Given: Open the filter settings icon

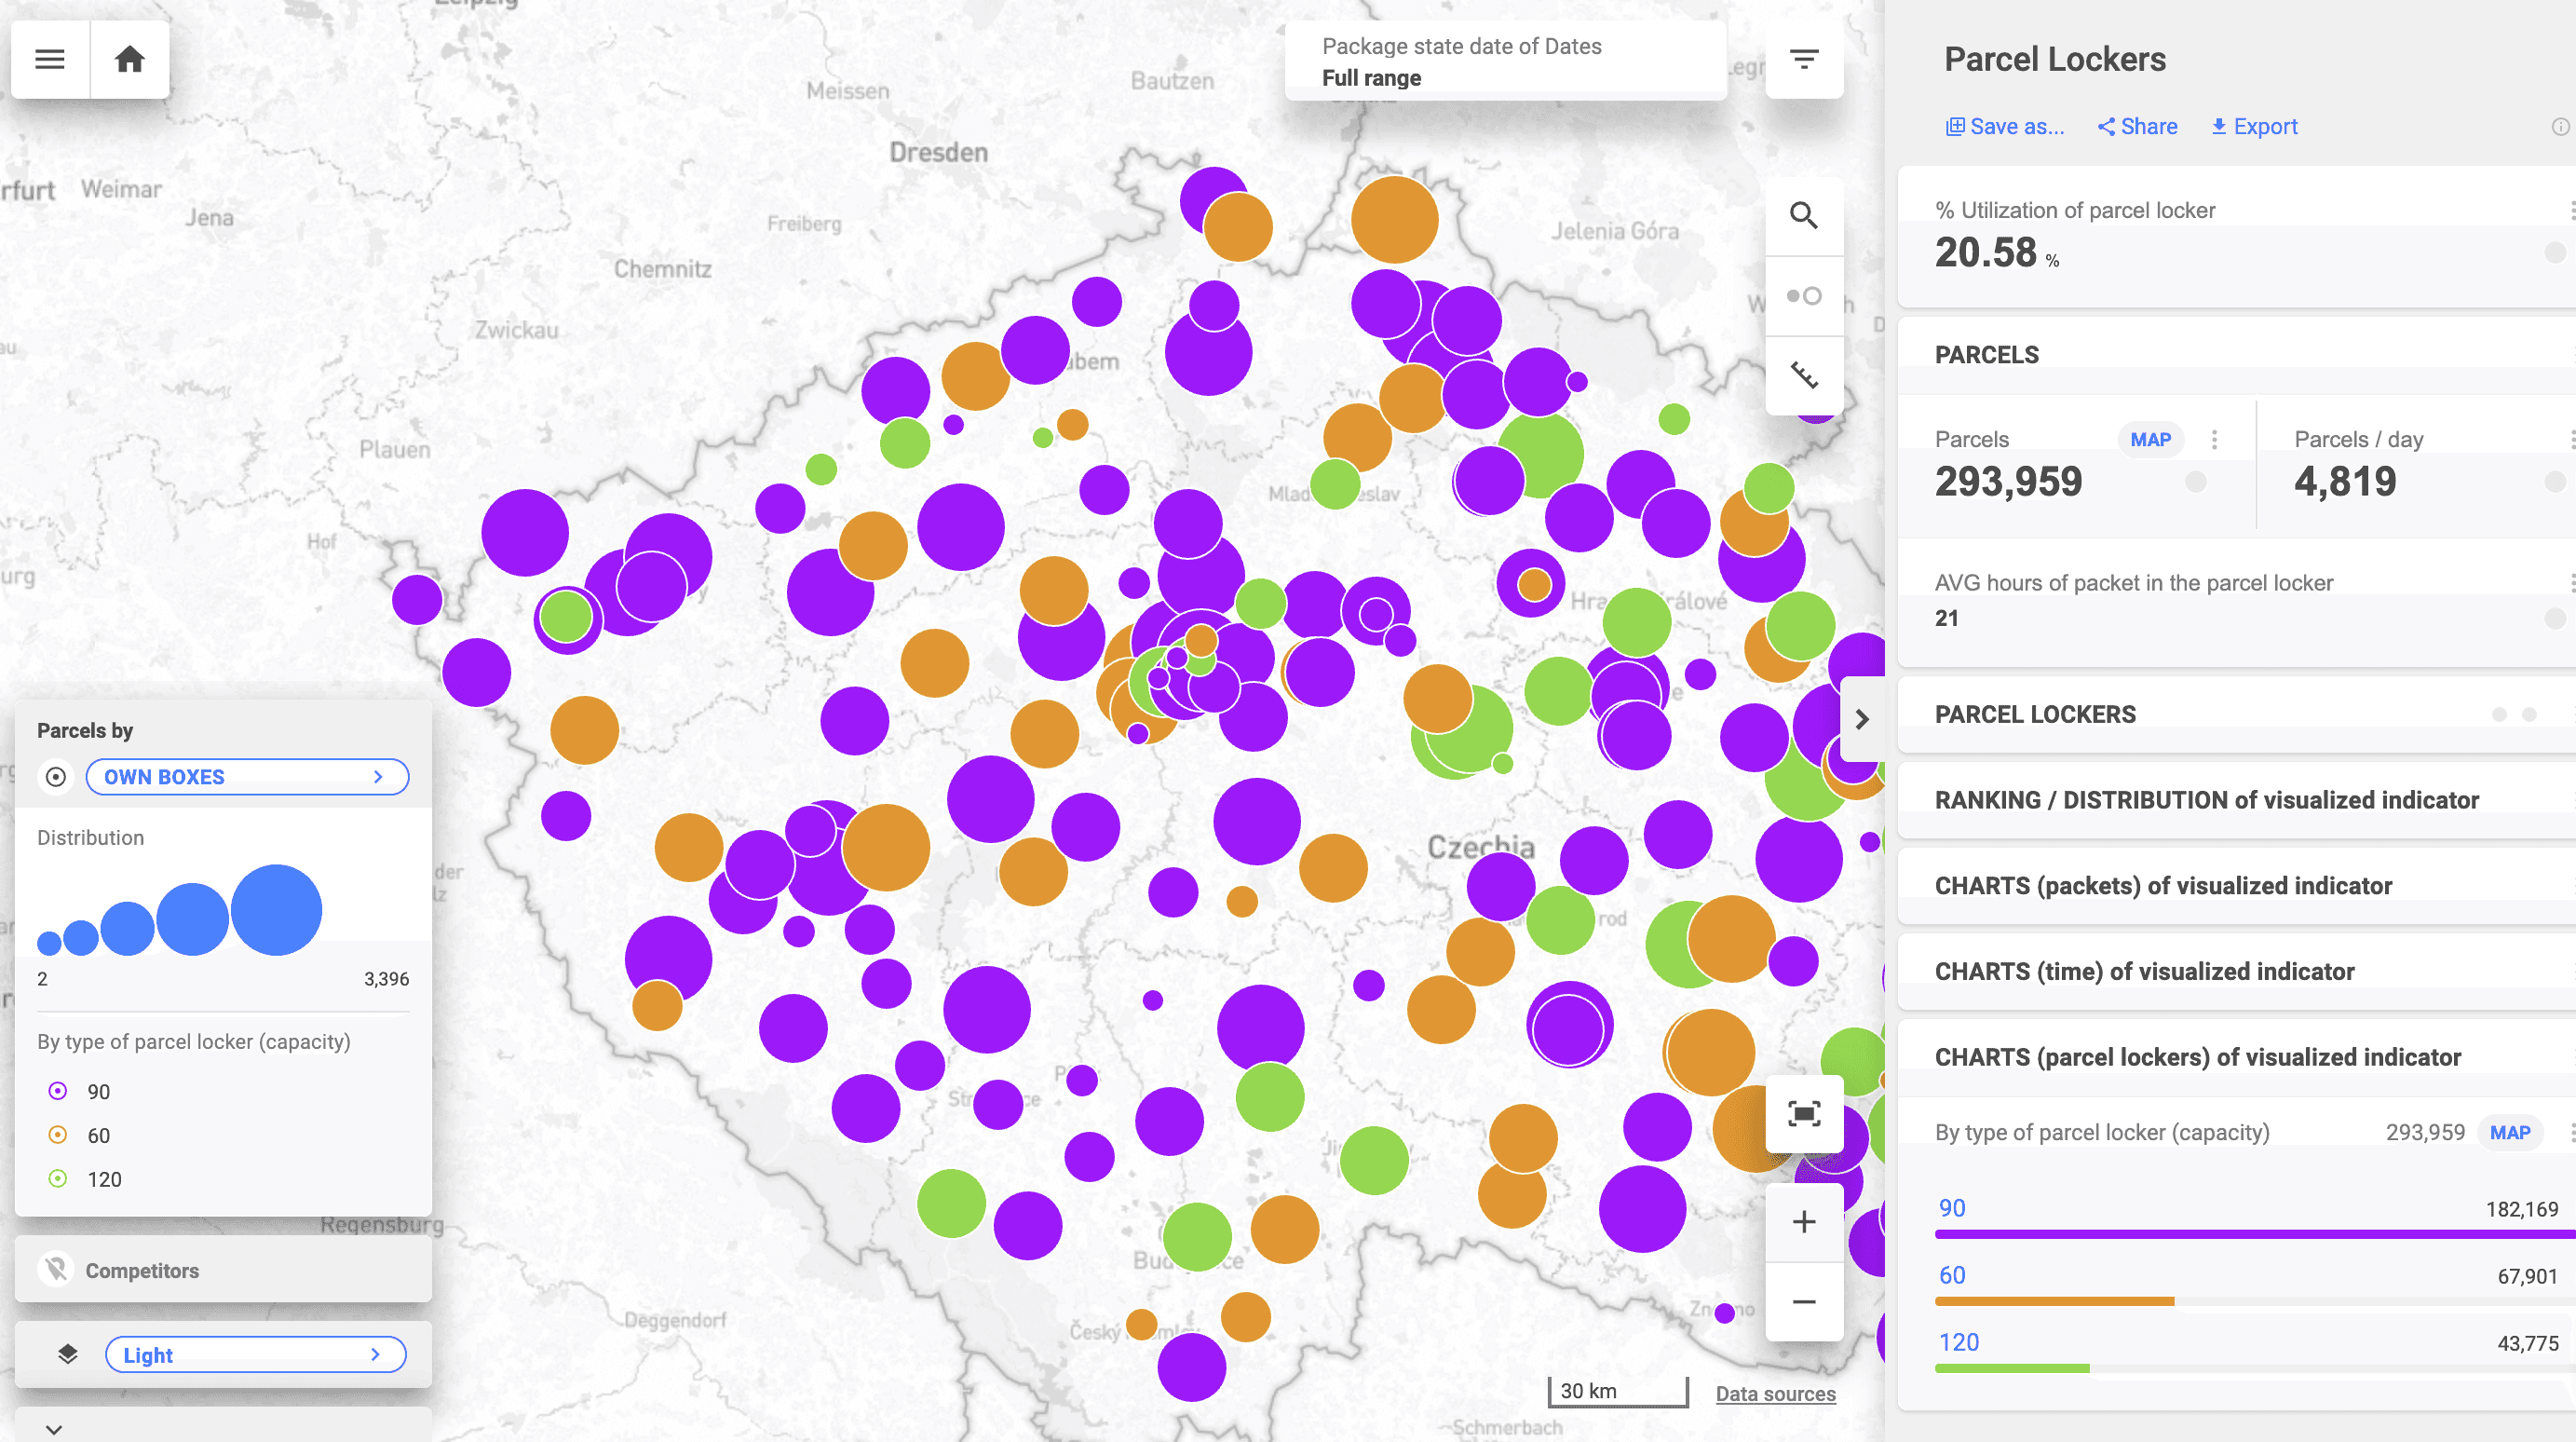Looking at the screenshot, I should [1803, 60].
